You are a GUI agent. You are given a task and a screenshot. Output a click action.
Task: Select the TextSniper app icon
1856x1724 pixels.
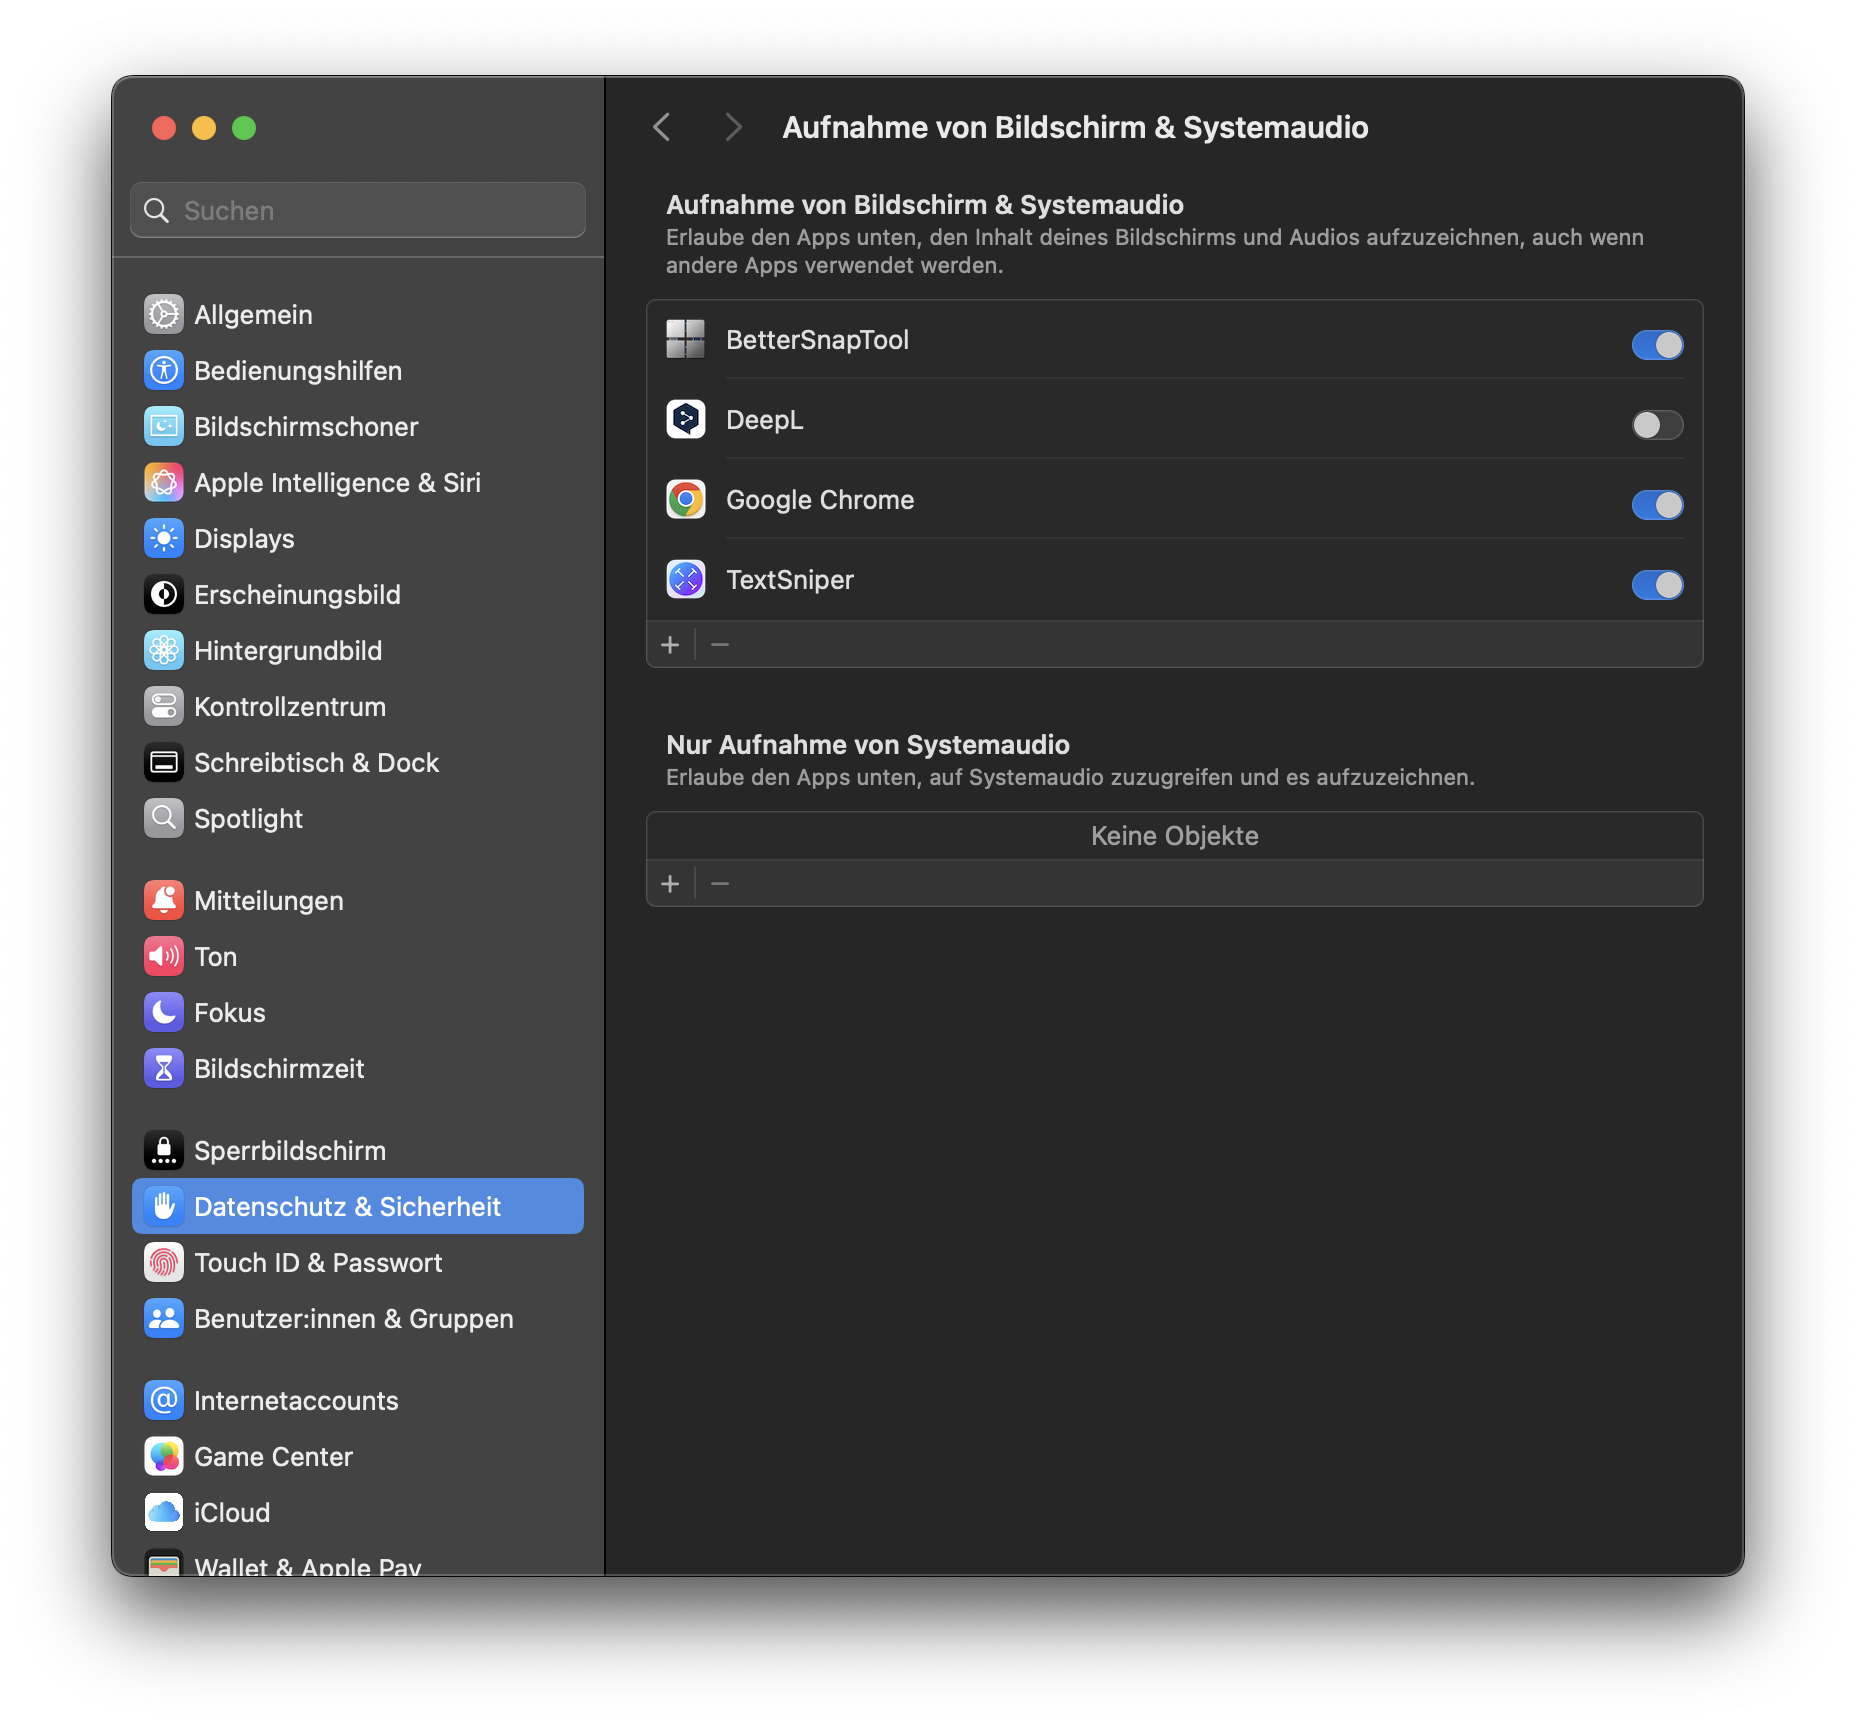tap(685, 579)
